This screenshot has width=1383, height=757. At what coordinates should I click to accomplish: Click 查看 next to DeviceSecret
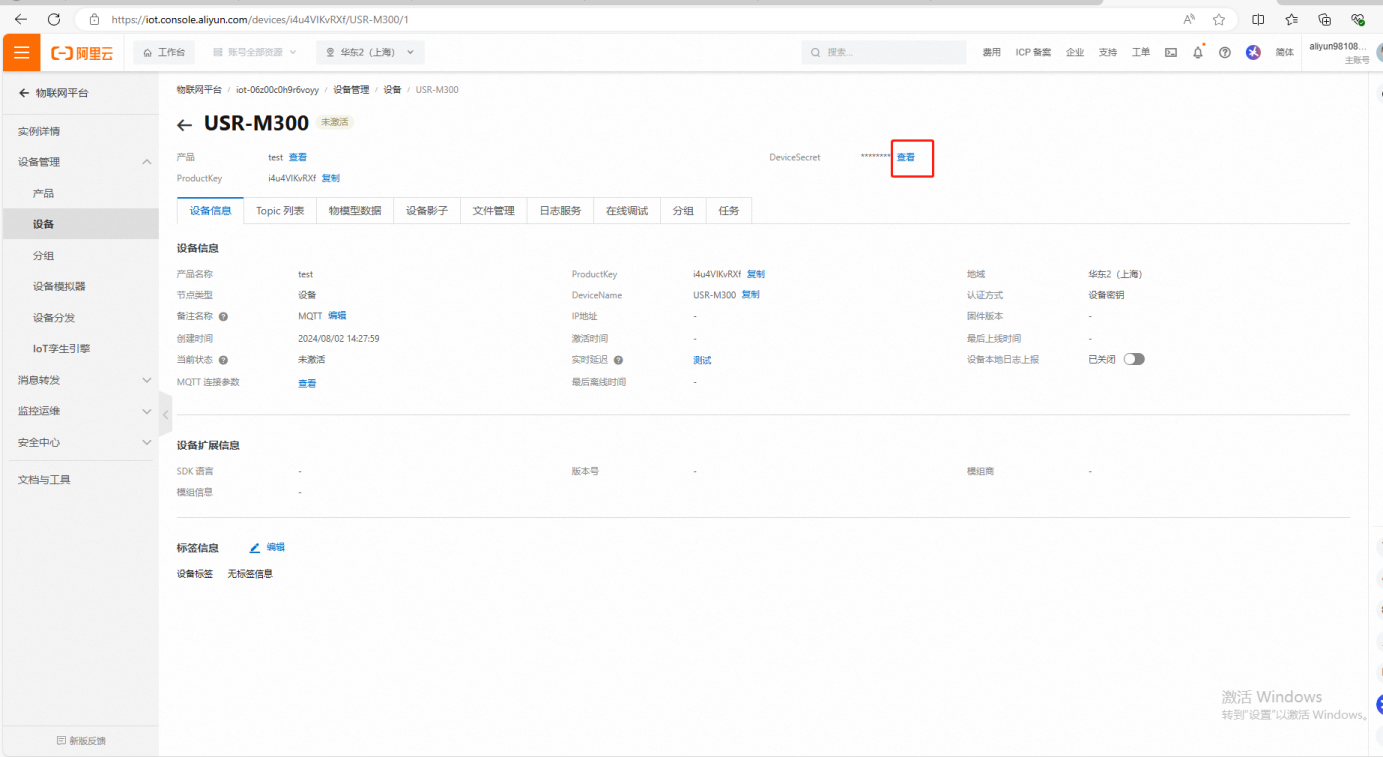pyautogui.click(x=906, y=157)
